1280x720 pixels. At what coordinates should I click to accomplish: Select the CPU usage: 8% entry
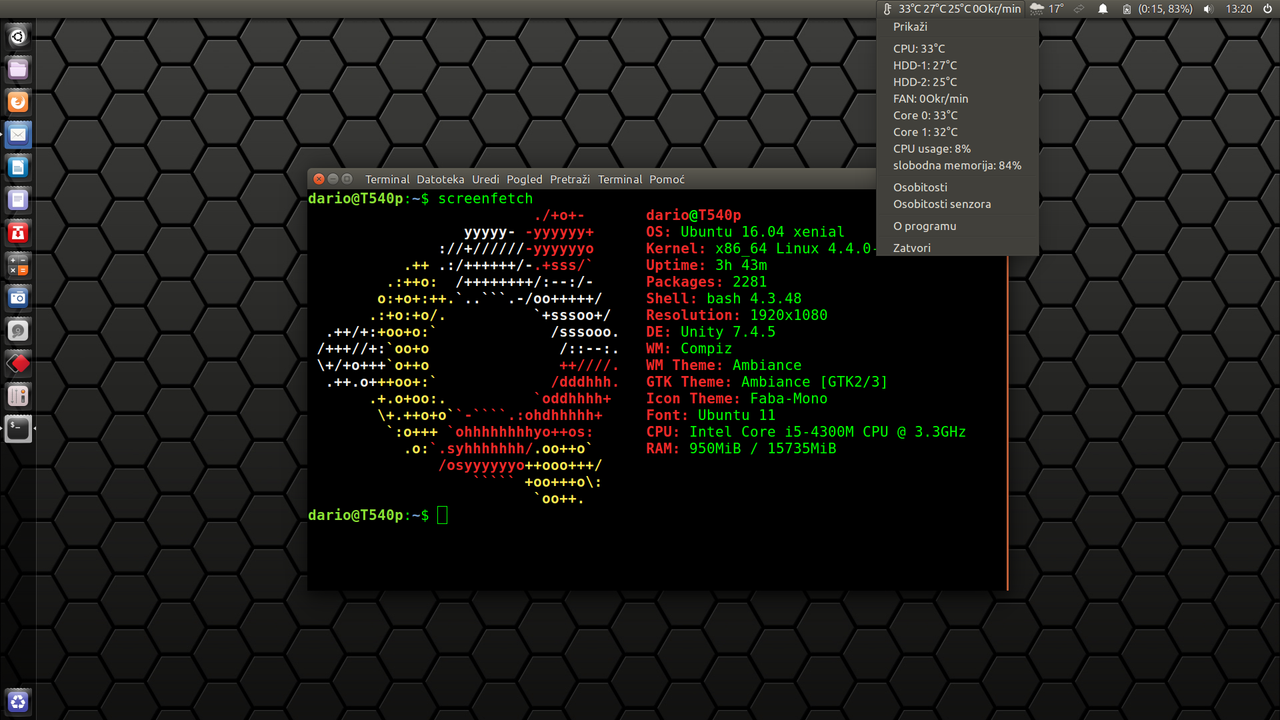(957, 149)
